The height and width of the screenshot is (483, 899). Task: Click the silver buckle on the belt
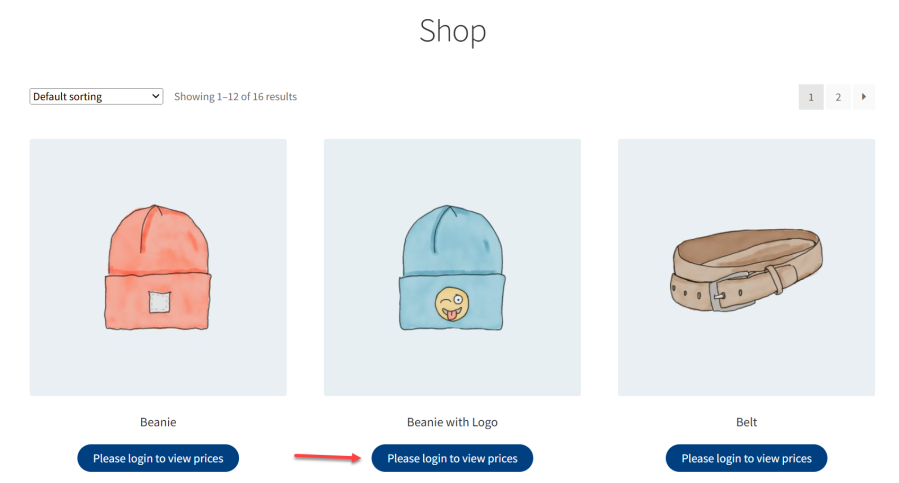click(724, 295)
